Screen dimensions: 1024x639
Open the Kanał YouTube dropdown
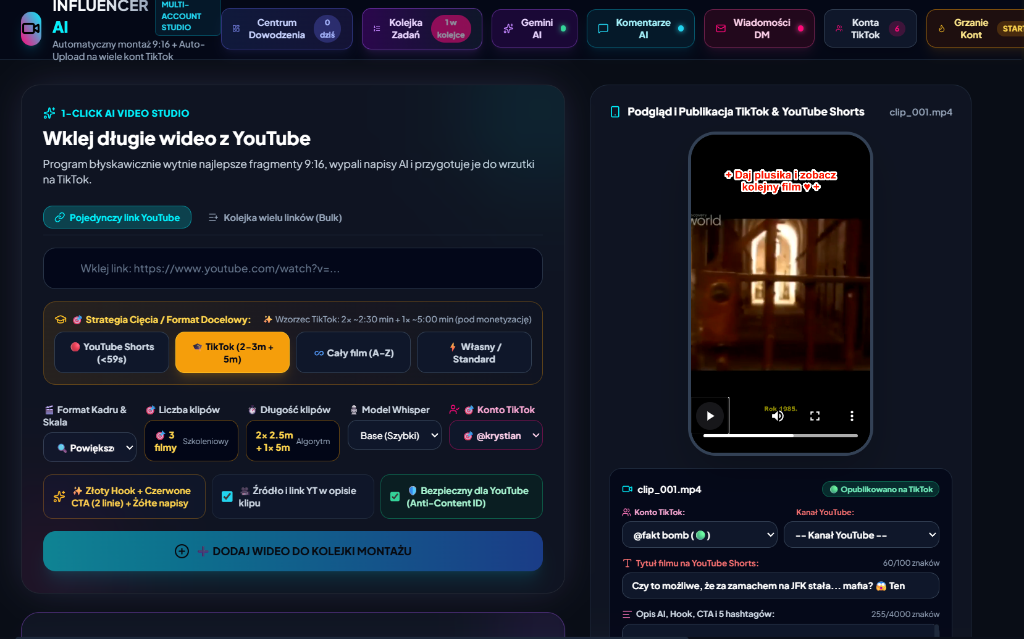[861, 534]
